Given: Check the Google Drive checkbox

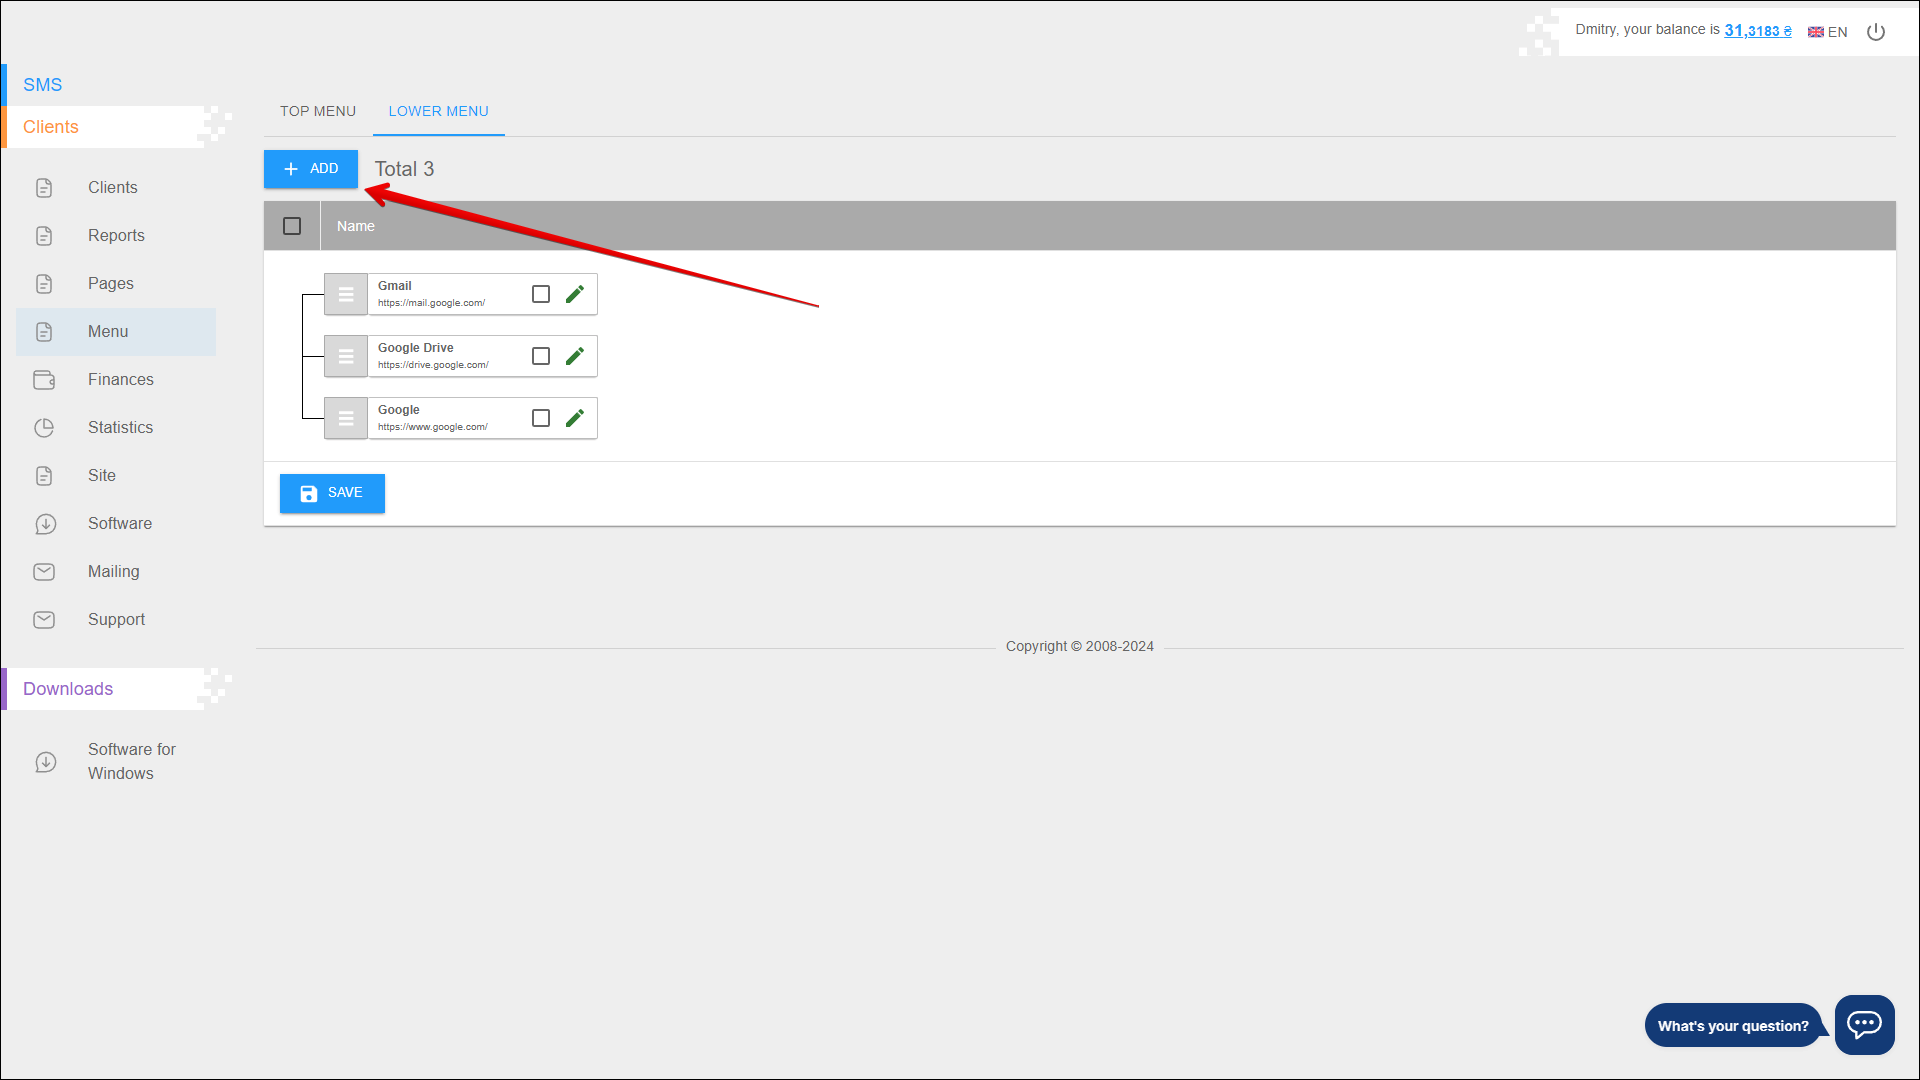Looking at the screenshot, I should coord(541,356).
